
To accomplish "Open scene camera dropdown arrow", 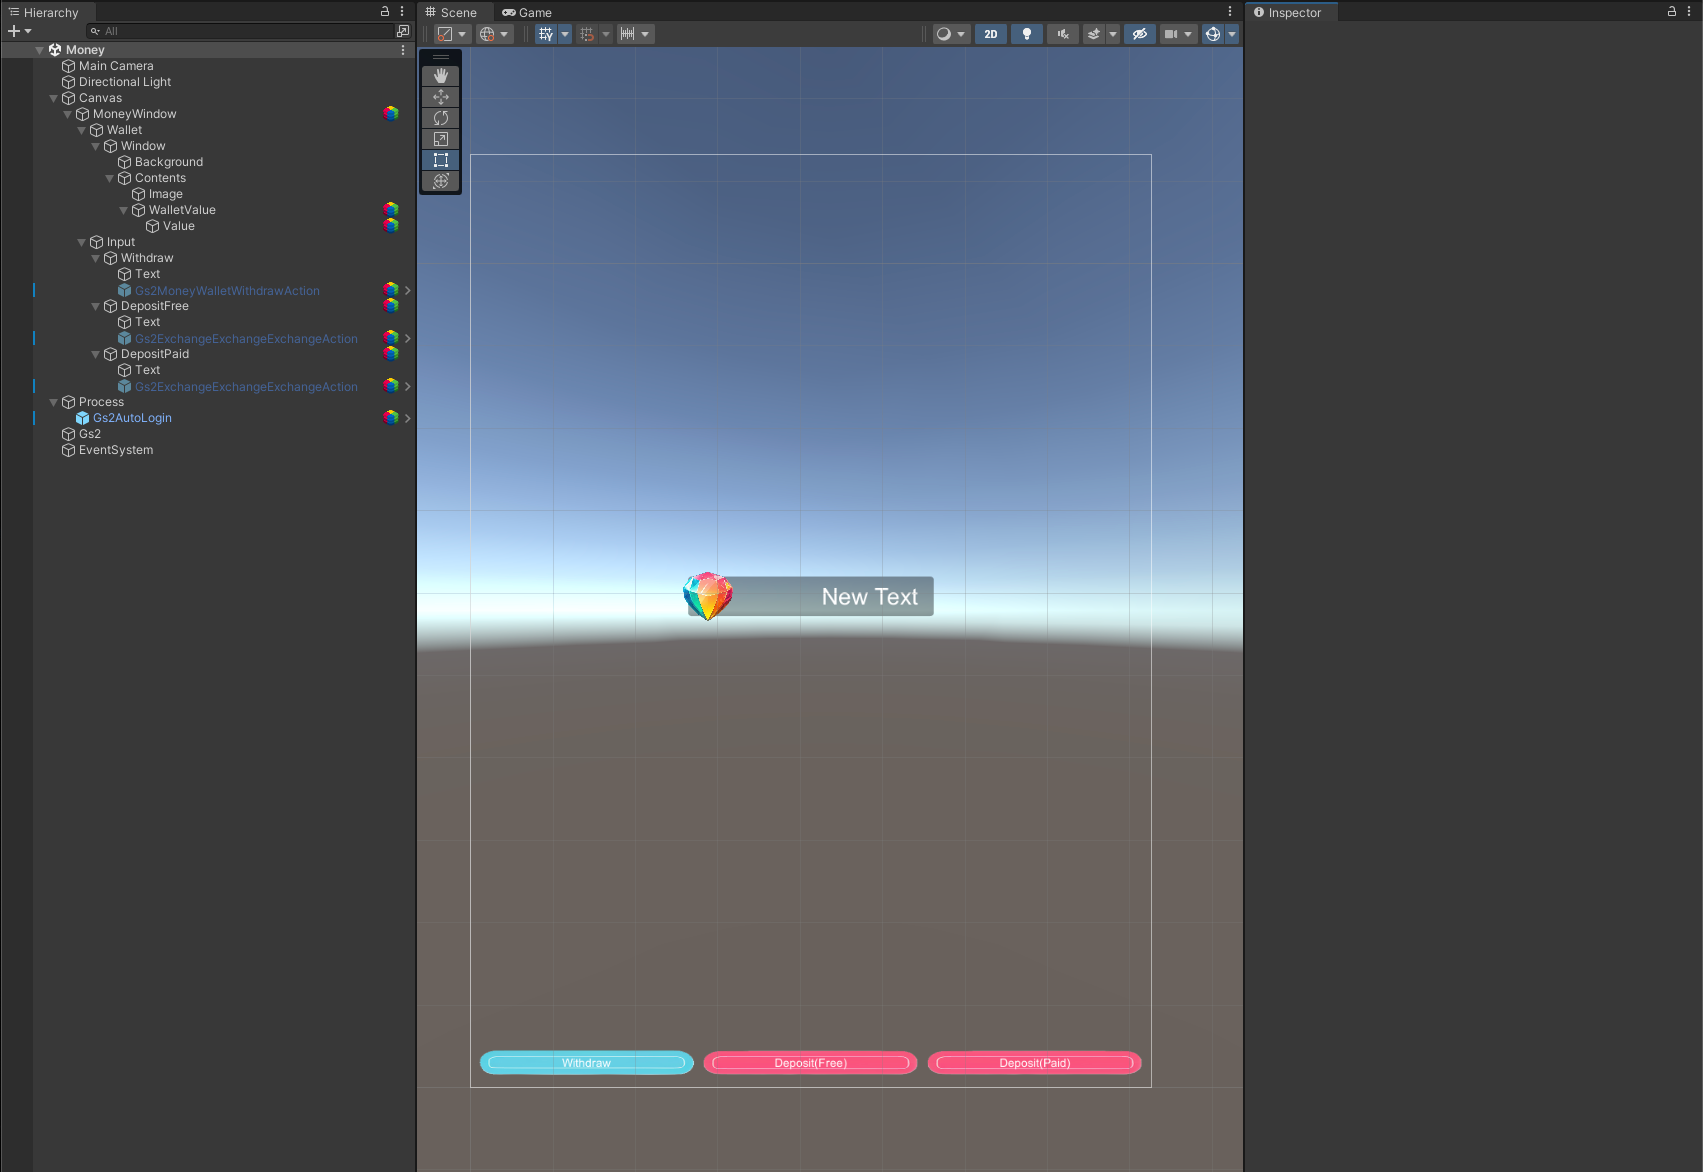I will 1188,34.
